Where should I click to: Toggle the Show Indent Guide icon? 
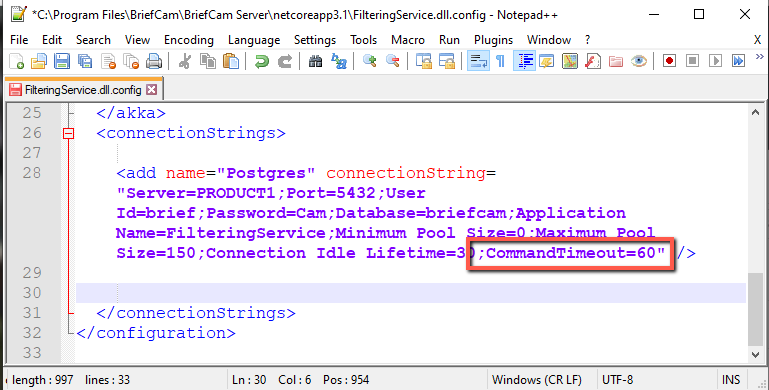524,61
